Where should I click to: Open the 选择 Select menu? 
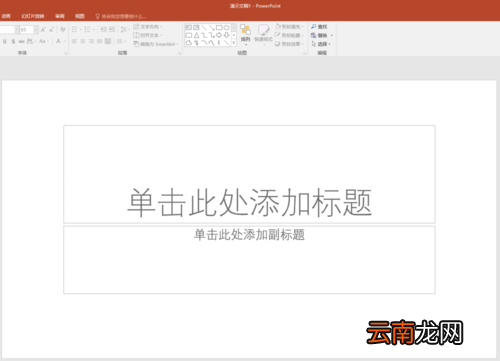click(321, 44)
